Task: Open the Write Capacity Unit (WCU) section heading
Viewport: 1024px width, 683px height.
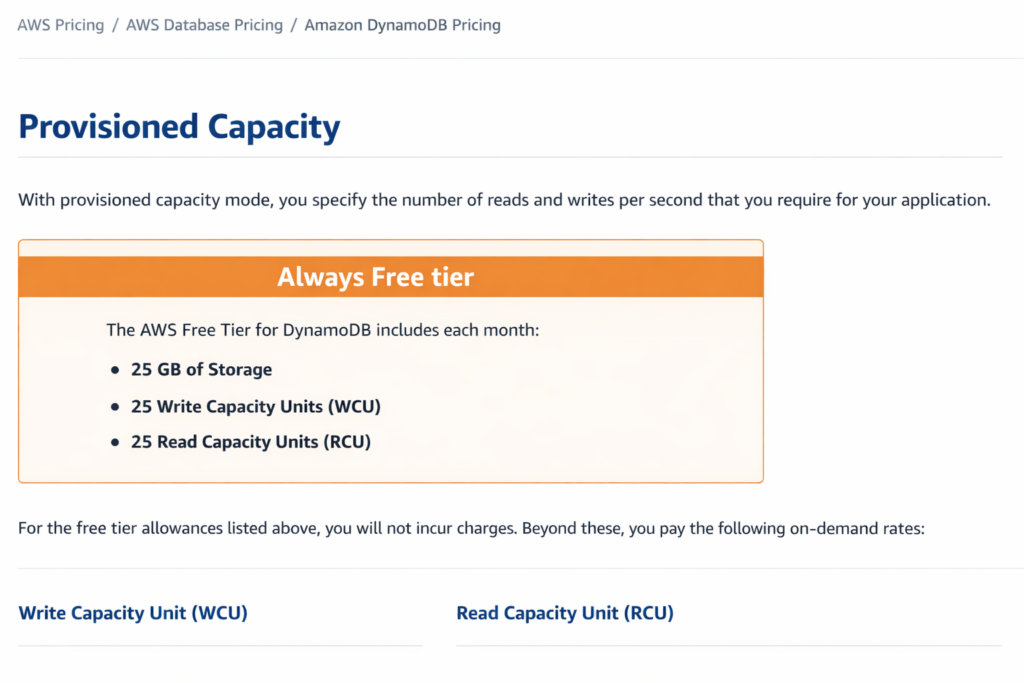Action: pos(132,613)
